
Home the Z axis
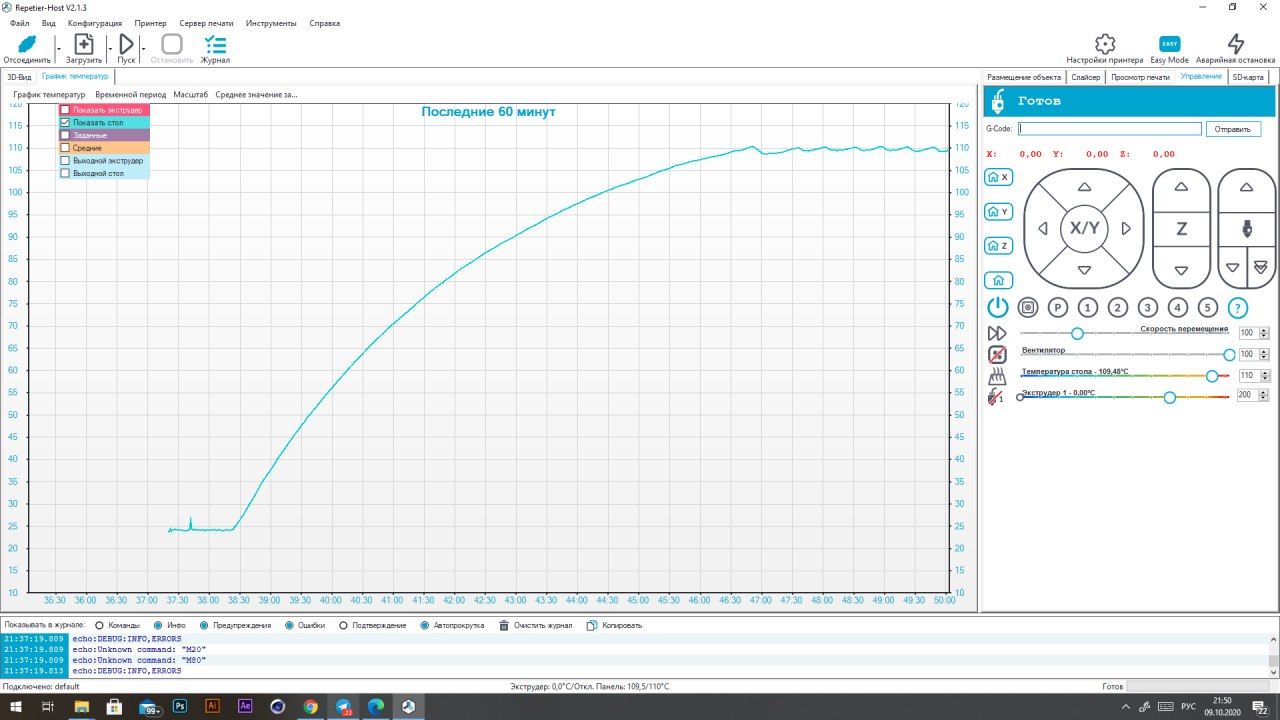[998, 246]
